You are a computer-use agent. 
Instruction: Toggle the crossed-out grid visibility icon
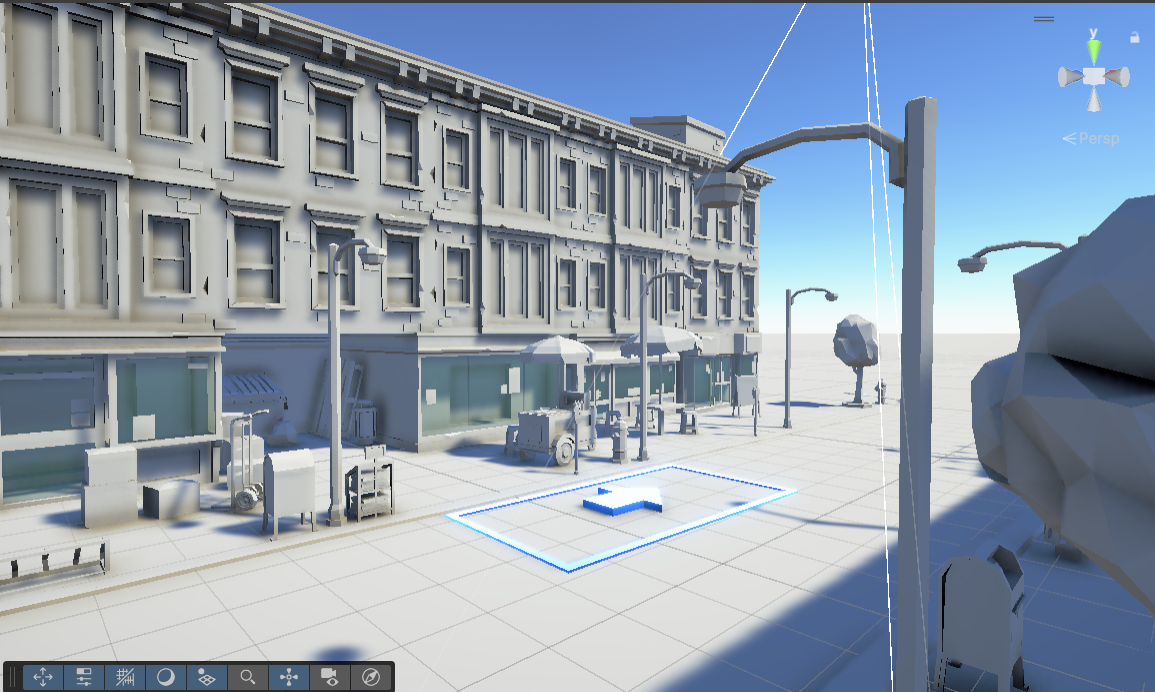123,677
